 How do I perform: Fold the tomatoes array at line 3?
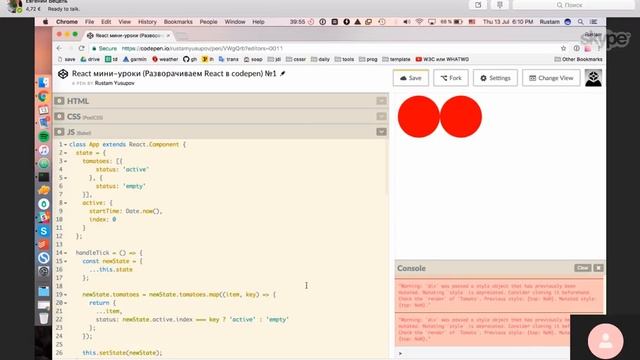point(65,161)
